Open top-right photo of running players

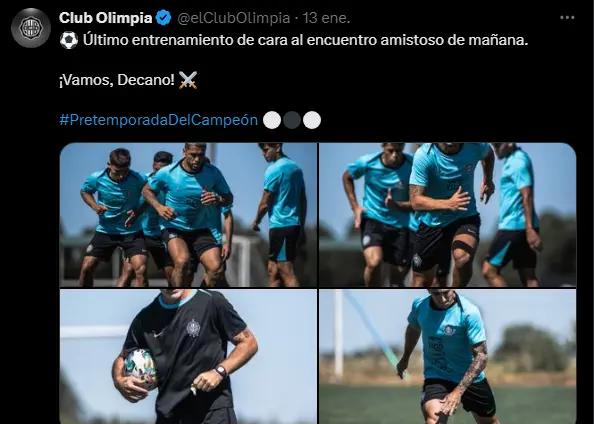tap(448, 214)
